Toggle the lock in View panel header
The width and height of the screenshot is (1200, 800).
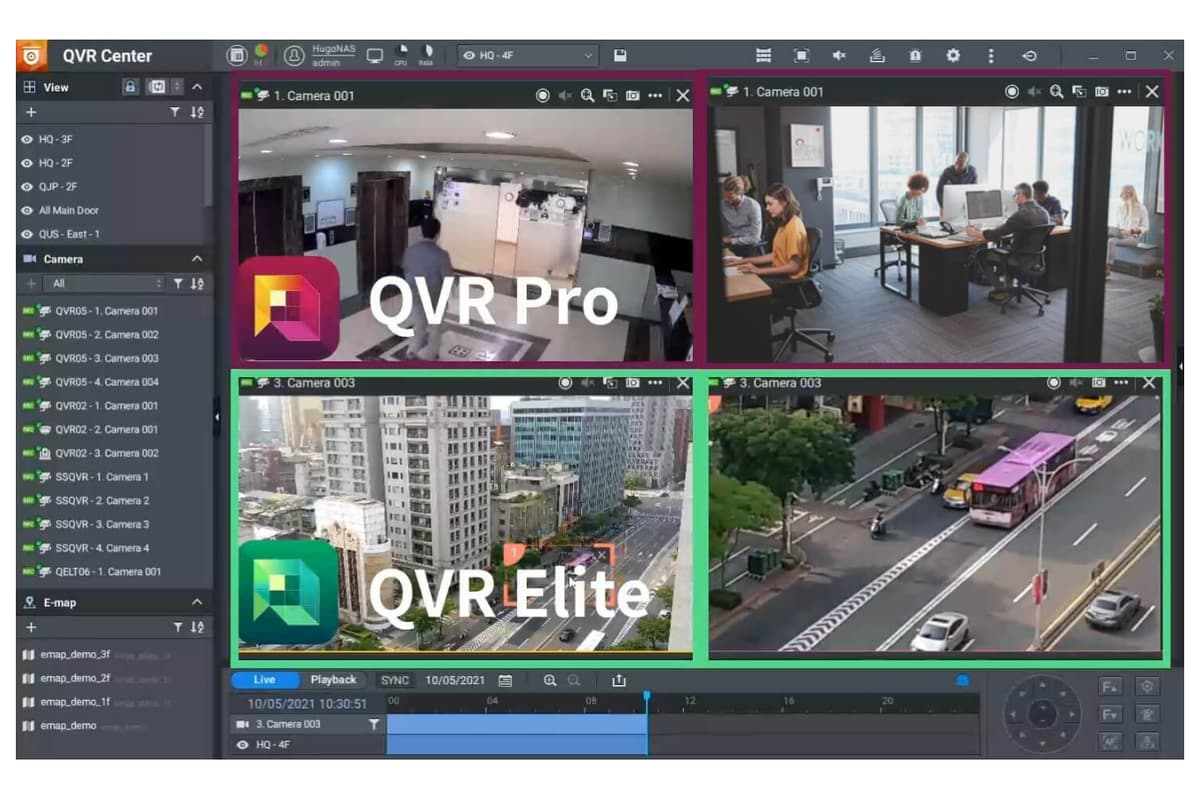tap(130, 87)
